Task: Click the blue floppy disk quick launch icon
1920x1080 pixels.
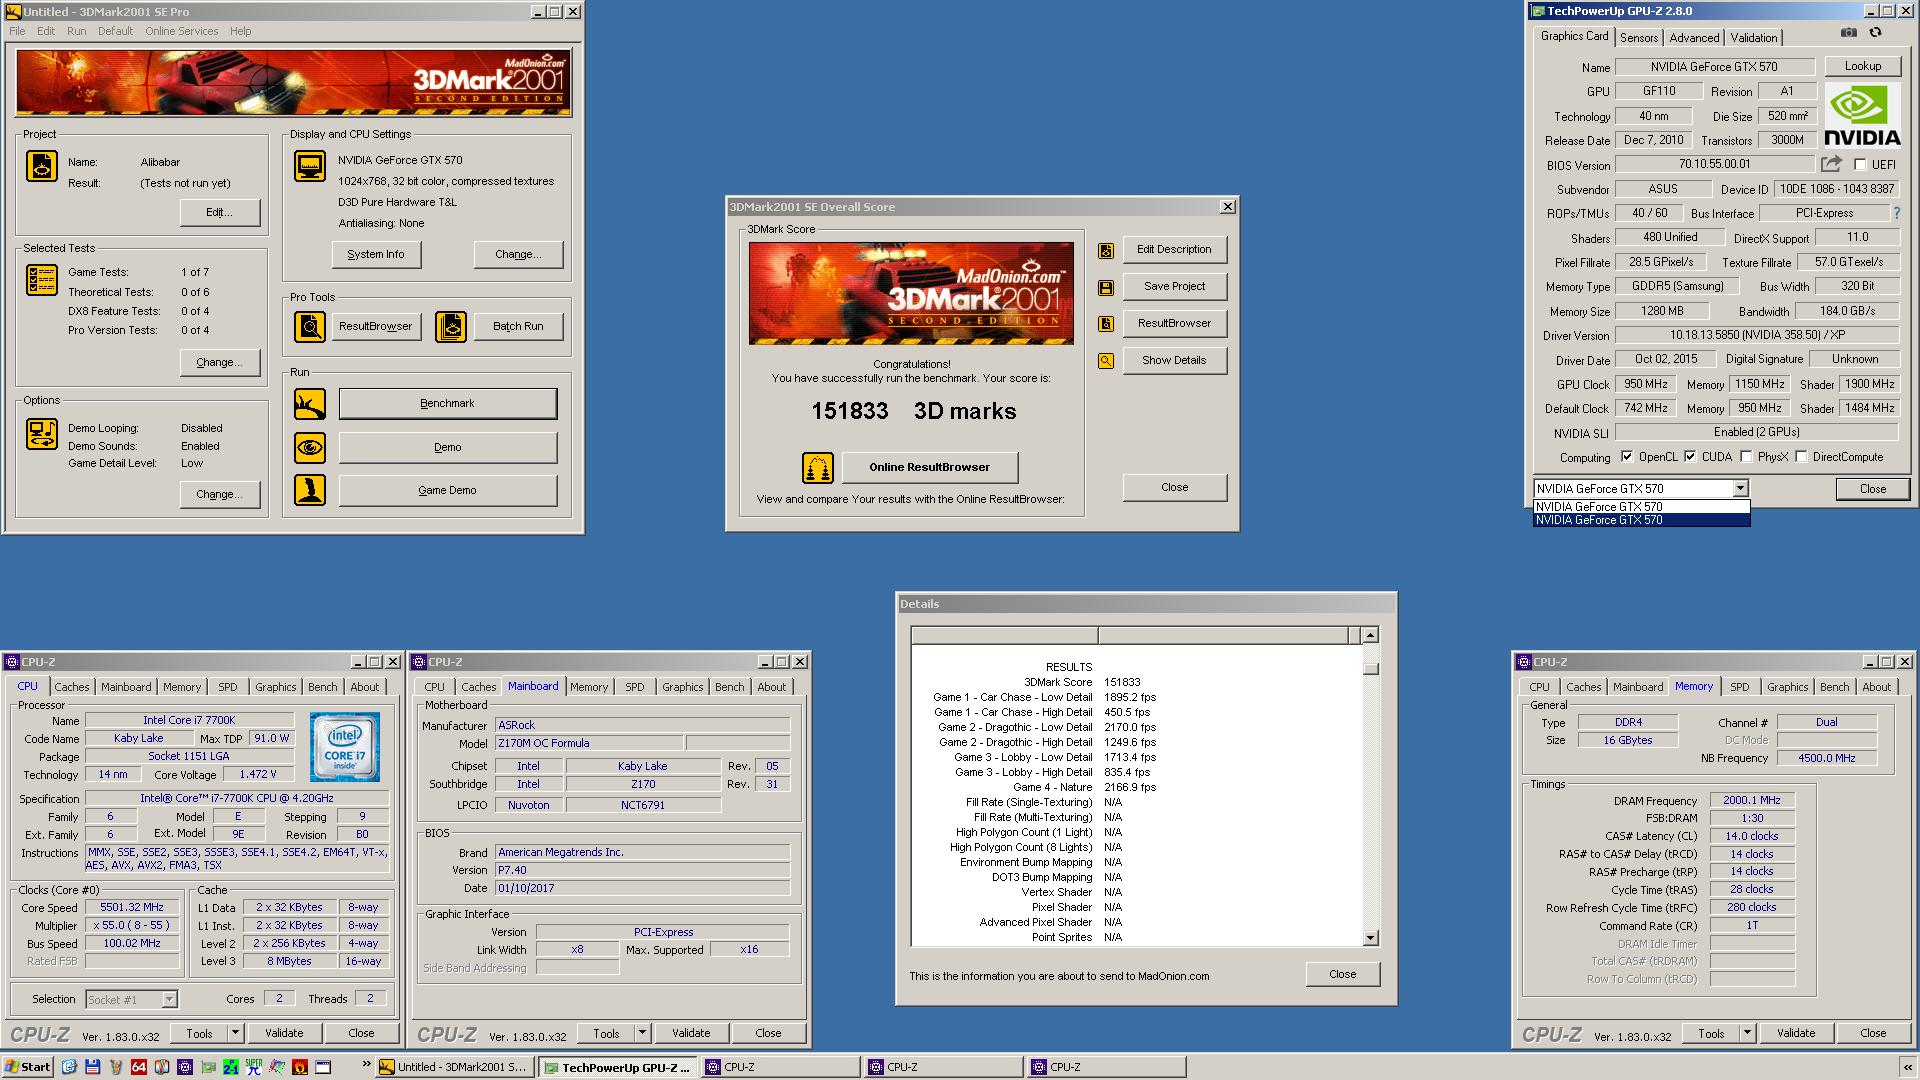Action: point(92,1067)
